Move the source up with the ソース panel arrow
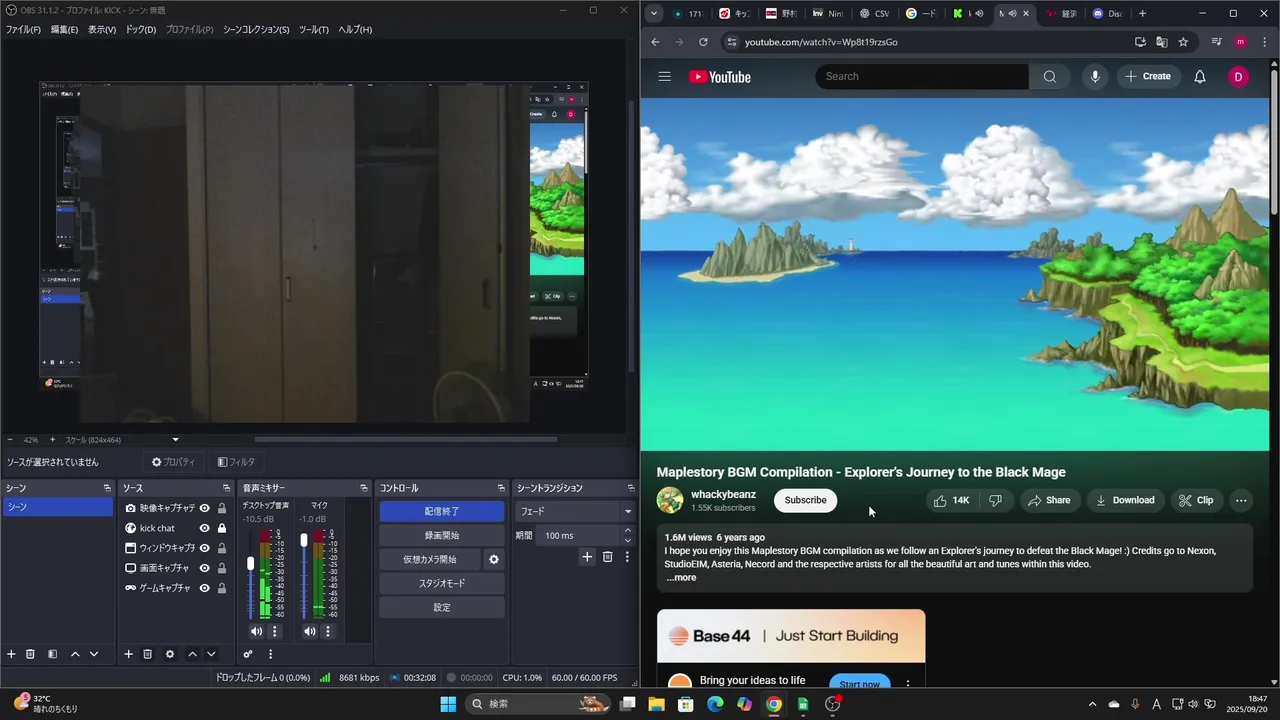 (192, 654)
